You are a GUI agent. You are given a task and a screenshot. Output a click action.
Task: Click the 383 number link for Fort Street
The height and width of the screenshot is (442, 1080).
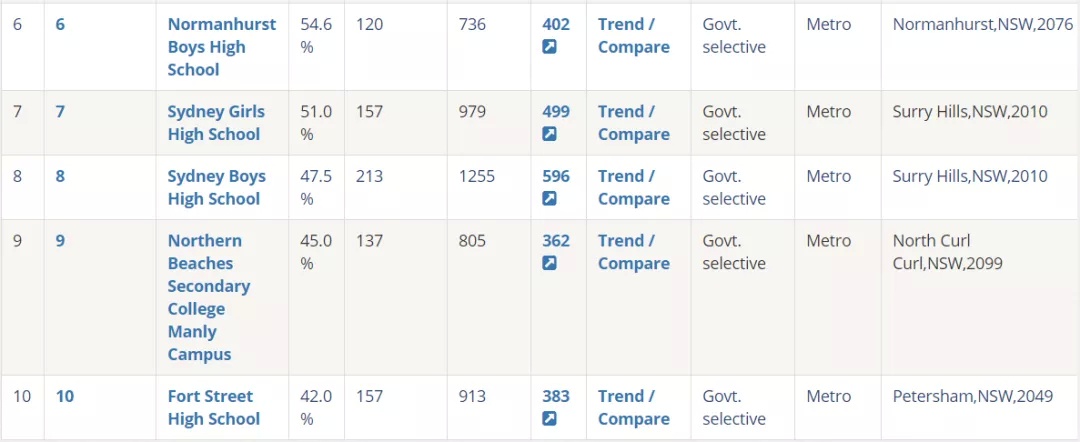pos(556,397)
